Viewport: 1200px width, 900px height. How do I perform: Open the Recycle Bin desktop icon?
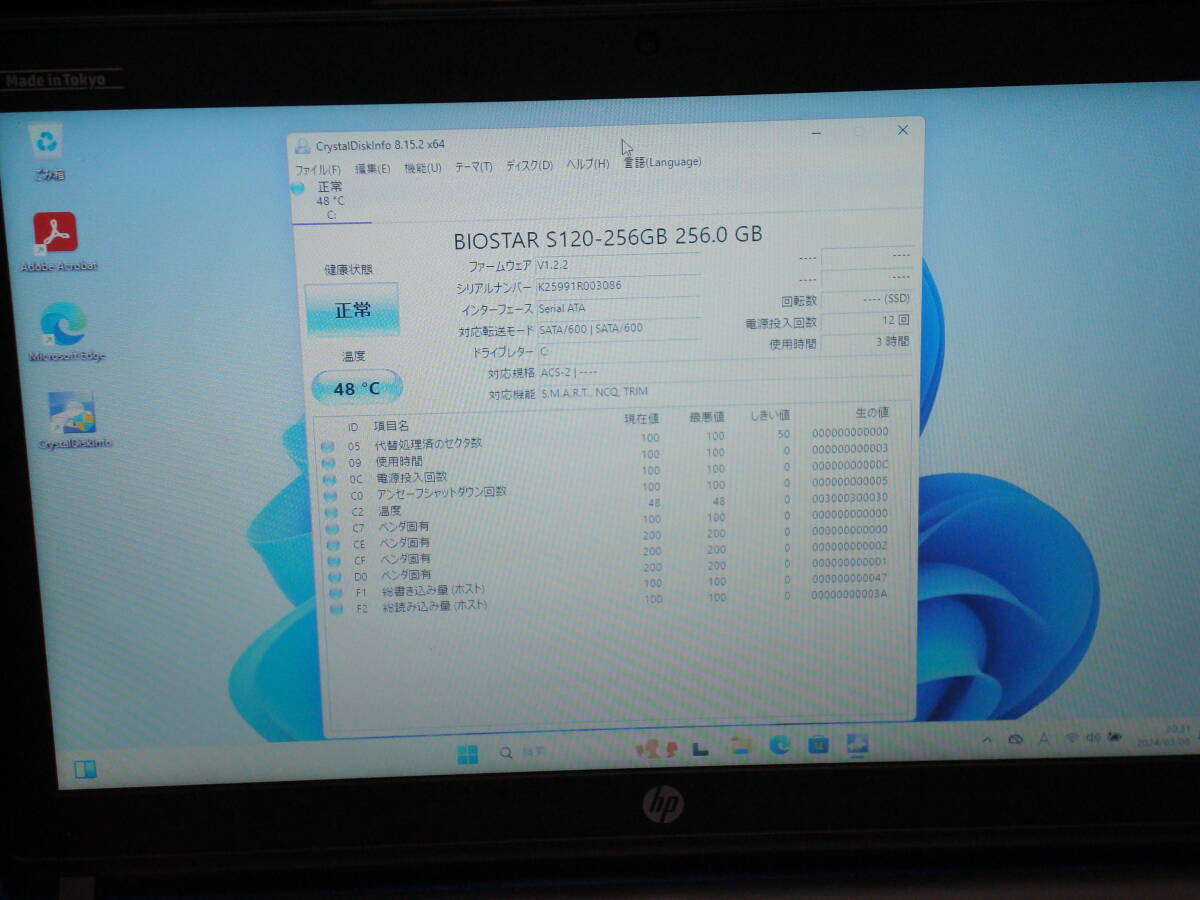click(x=48, y=151)
